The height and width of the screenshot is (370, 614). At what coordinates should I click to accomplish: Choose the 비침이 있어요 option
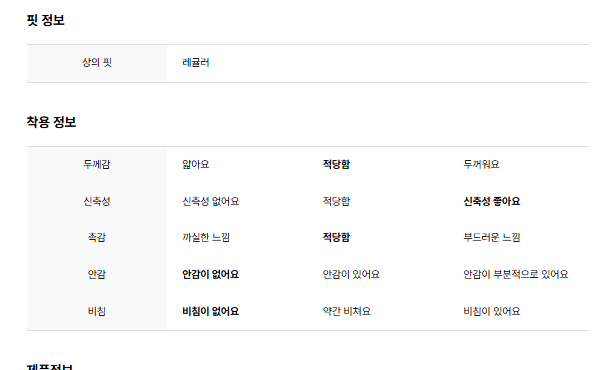[x=492, y=311]
